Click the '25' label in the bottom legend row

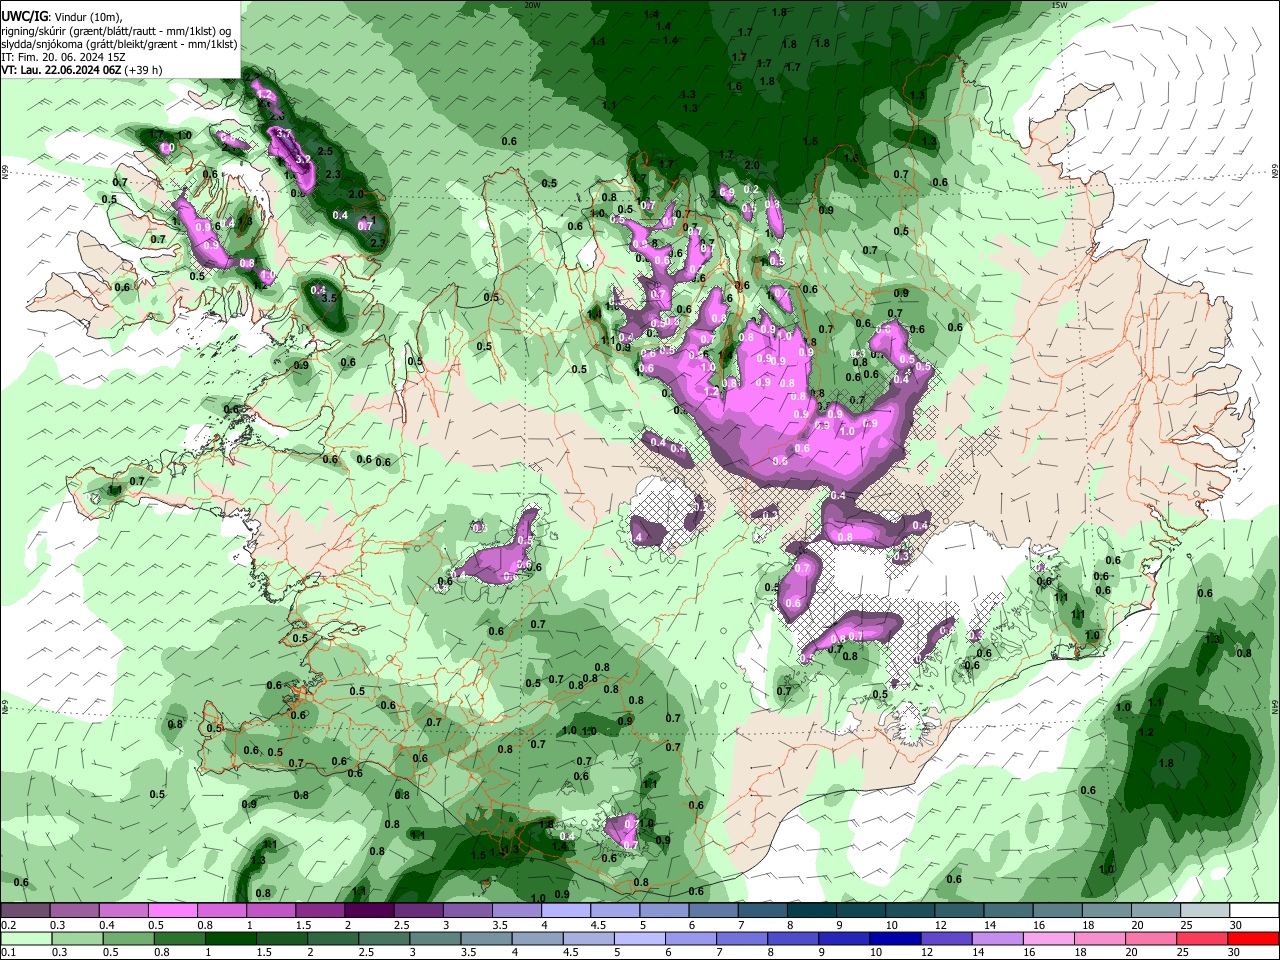1185,953
